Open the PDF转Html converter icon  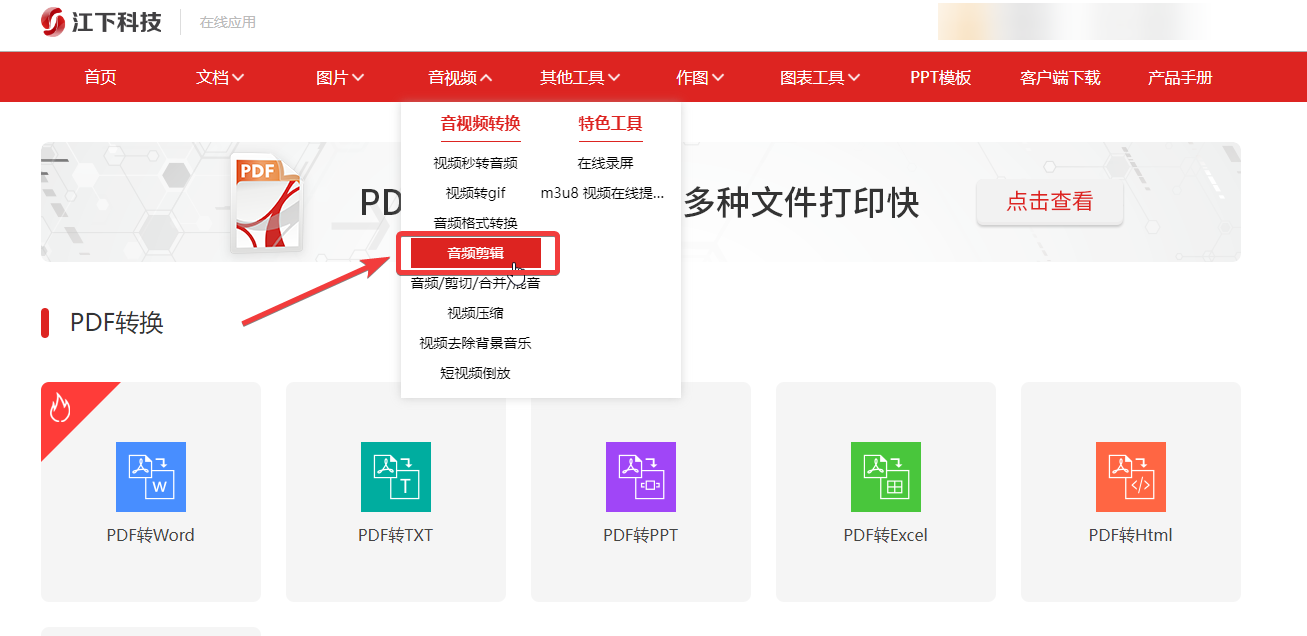1131,477
